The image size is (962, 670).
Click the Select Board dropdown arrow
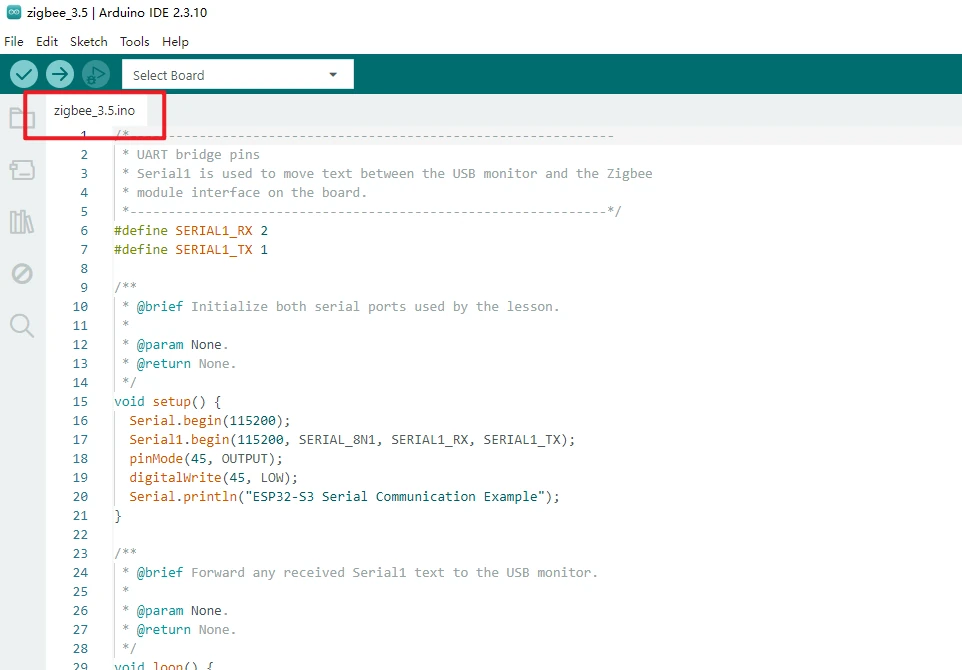coord(333,75)
